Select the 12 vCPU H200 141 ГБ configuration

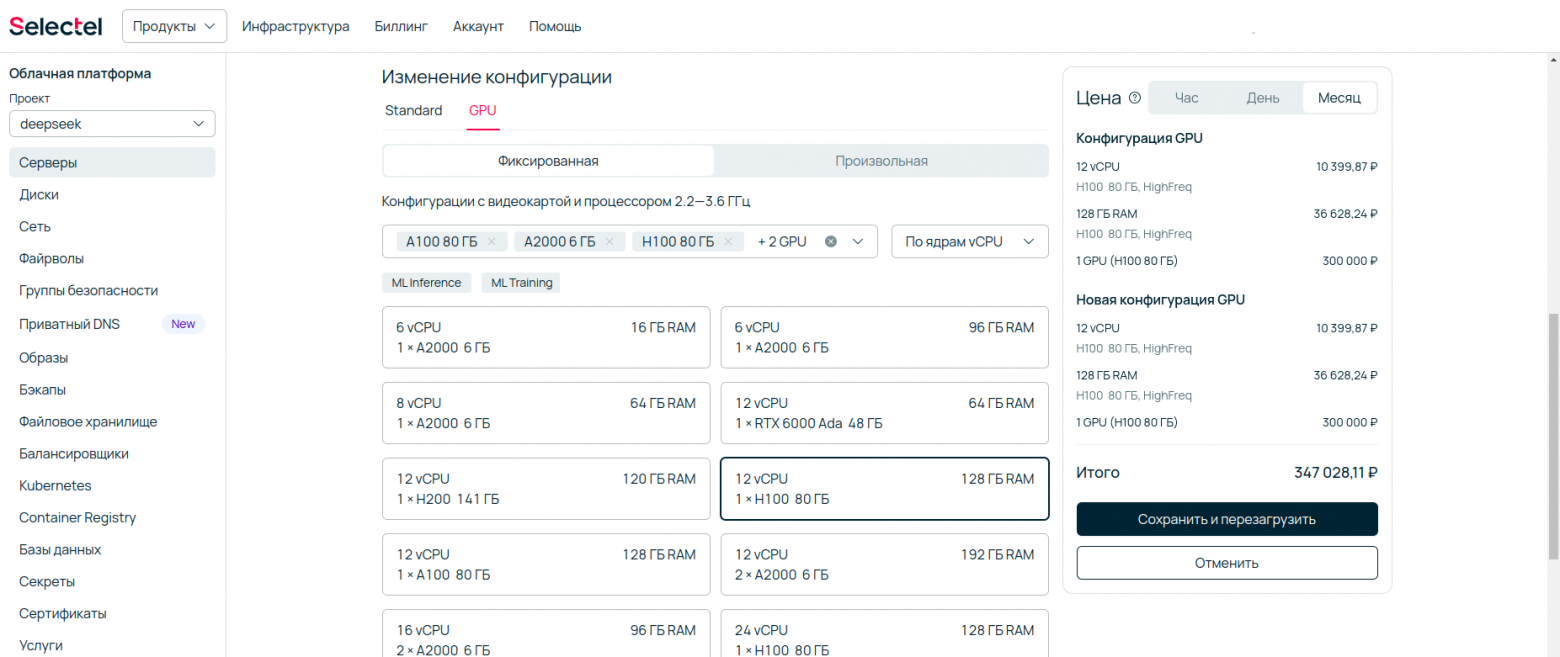point(546,488)
